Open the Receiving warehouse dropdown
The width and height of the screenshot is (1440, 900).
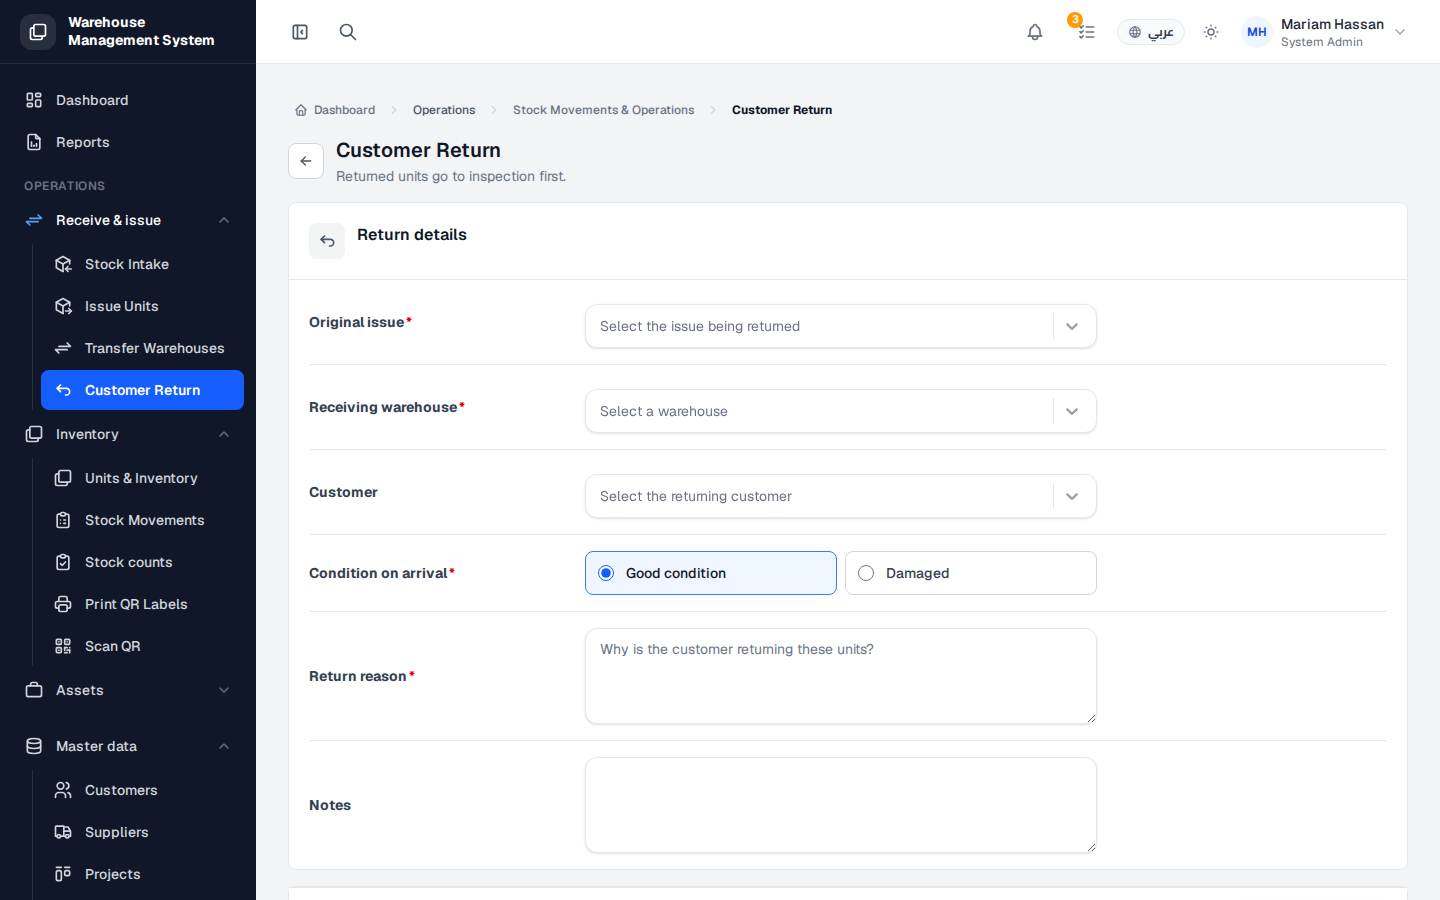tap(841, 411)
